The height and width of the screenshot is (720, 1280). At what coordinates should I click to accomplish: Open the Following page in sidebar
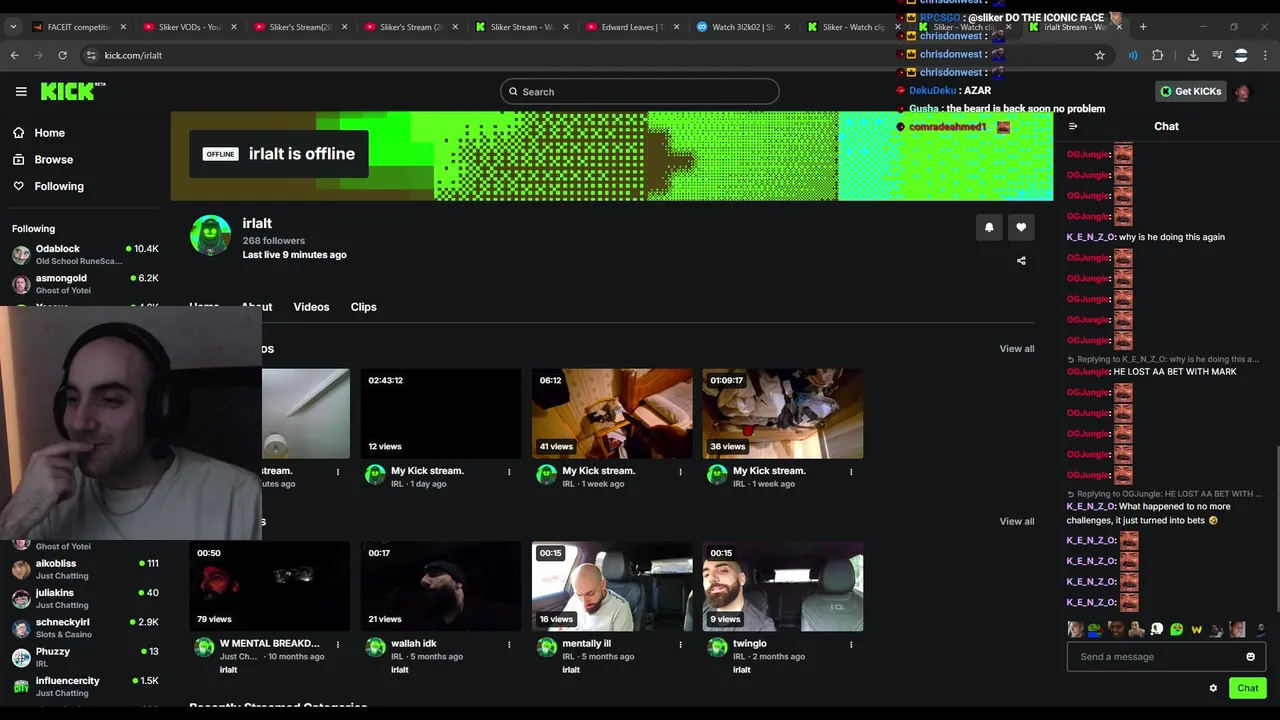pos(59,186)
